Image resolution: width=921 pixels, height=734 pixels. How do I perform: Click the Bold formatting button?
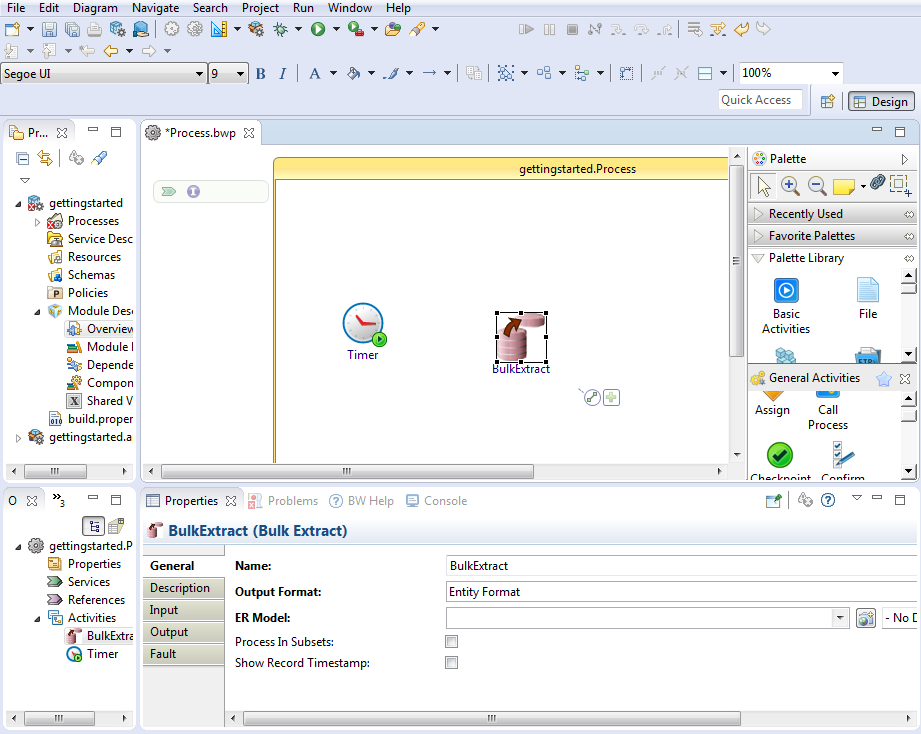point(261,73)
